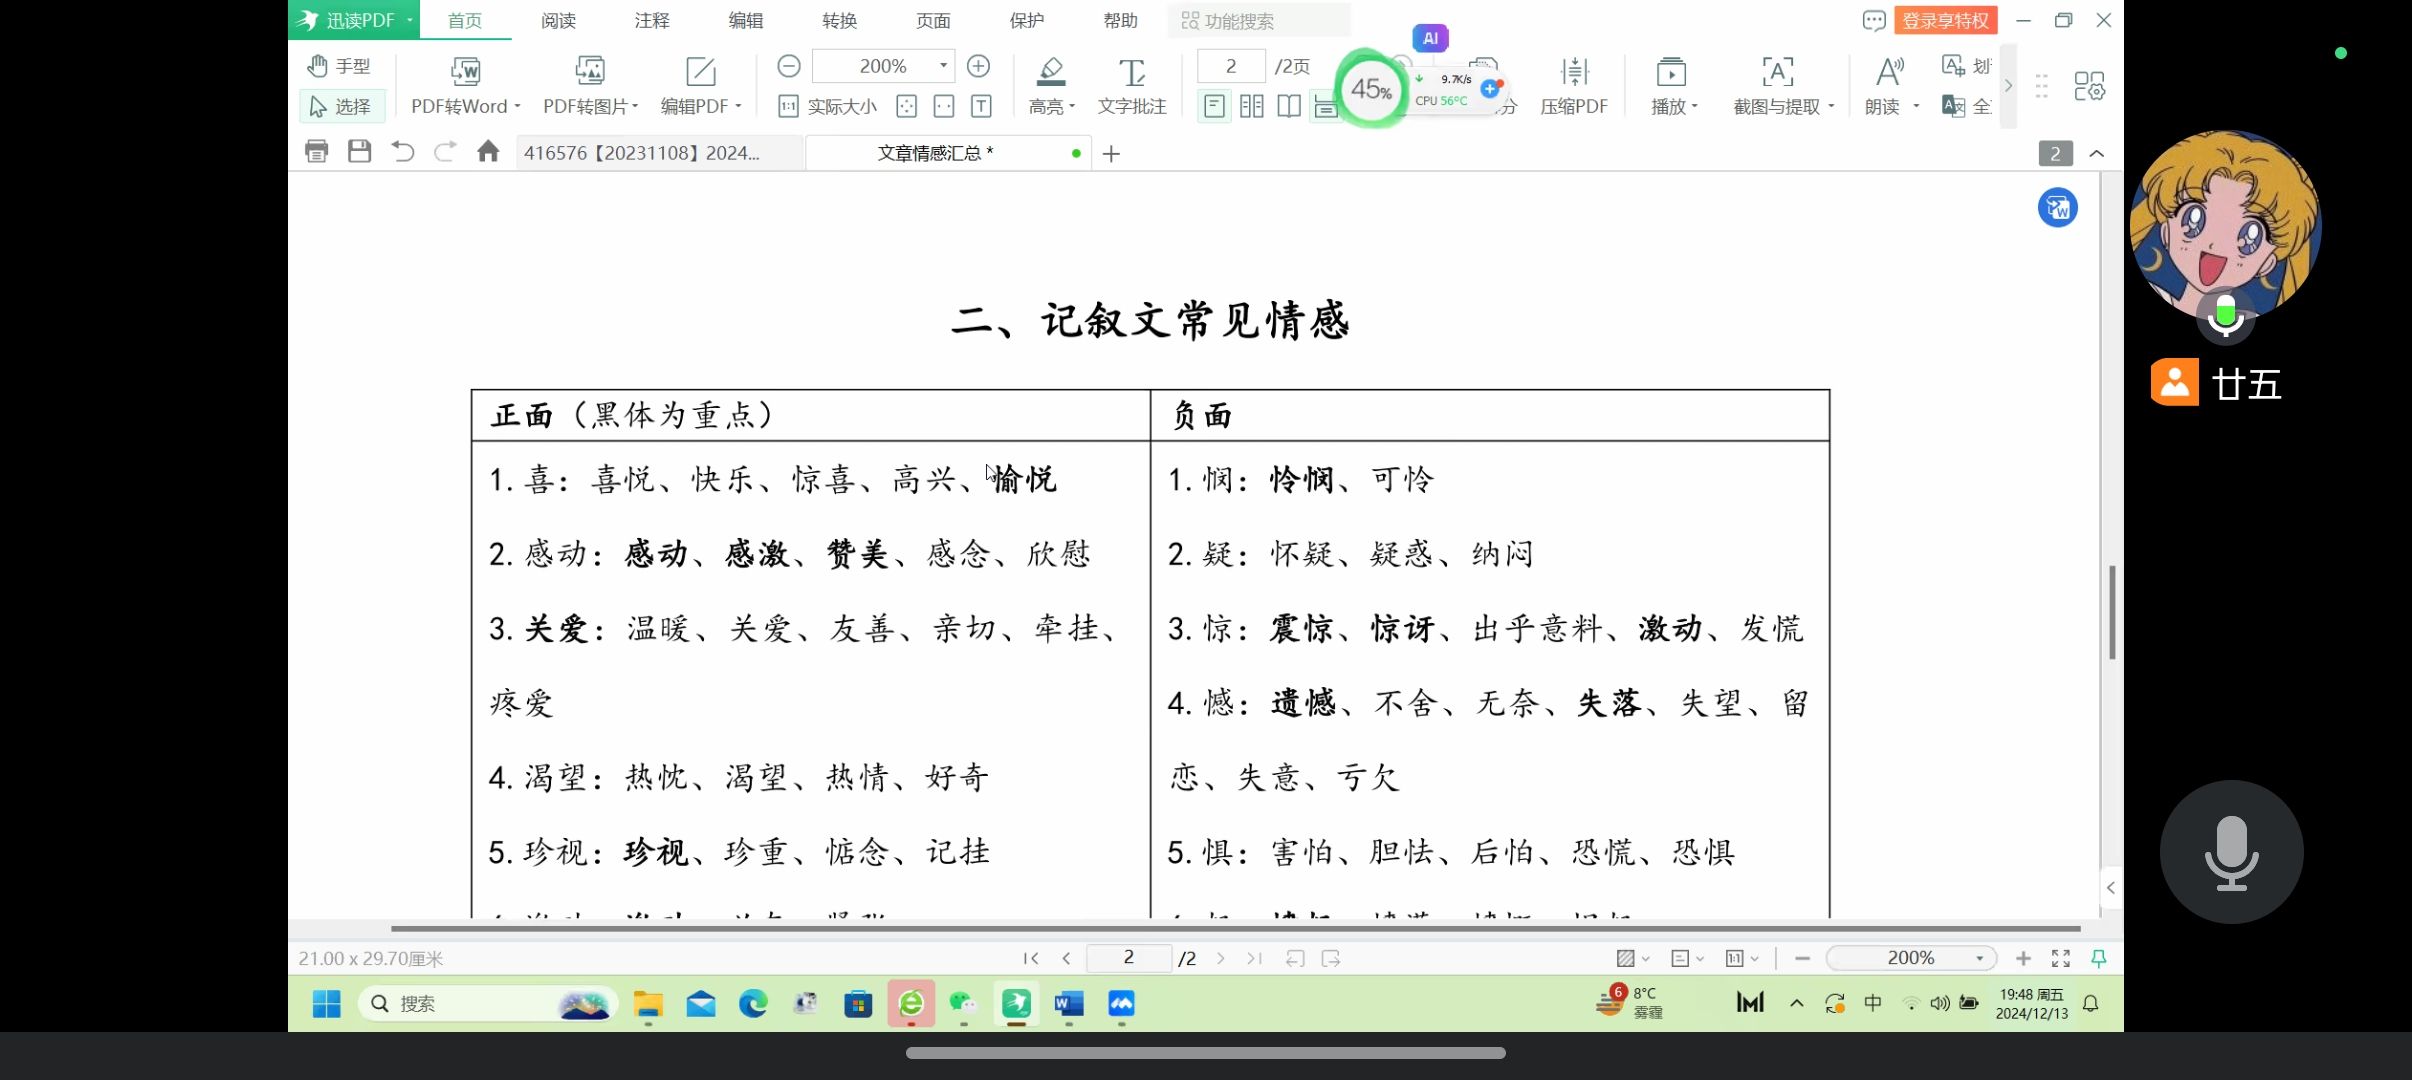2412x1080 pixels.
Task: Click the print icon in quick toolbar
Action: 316,152
